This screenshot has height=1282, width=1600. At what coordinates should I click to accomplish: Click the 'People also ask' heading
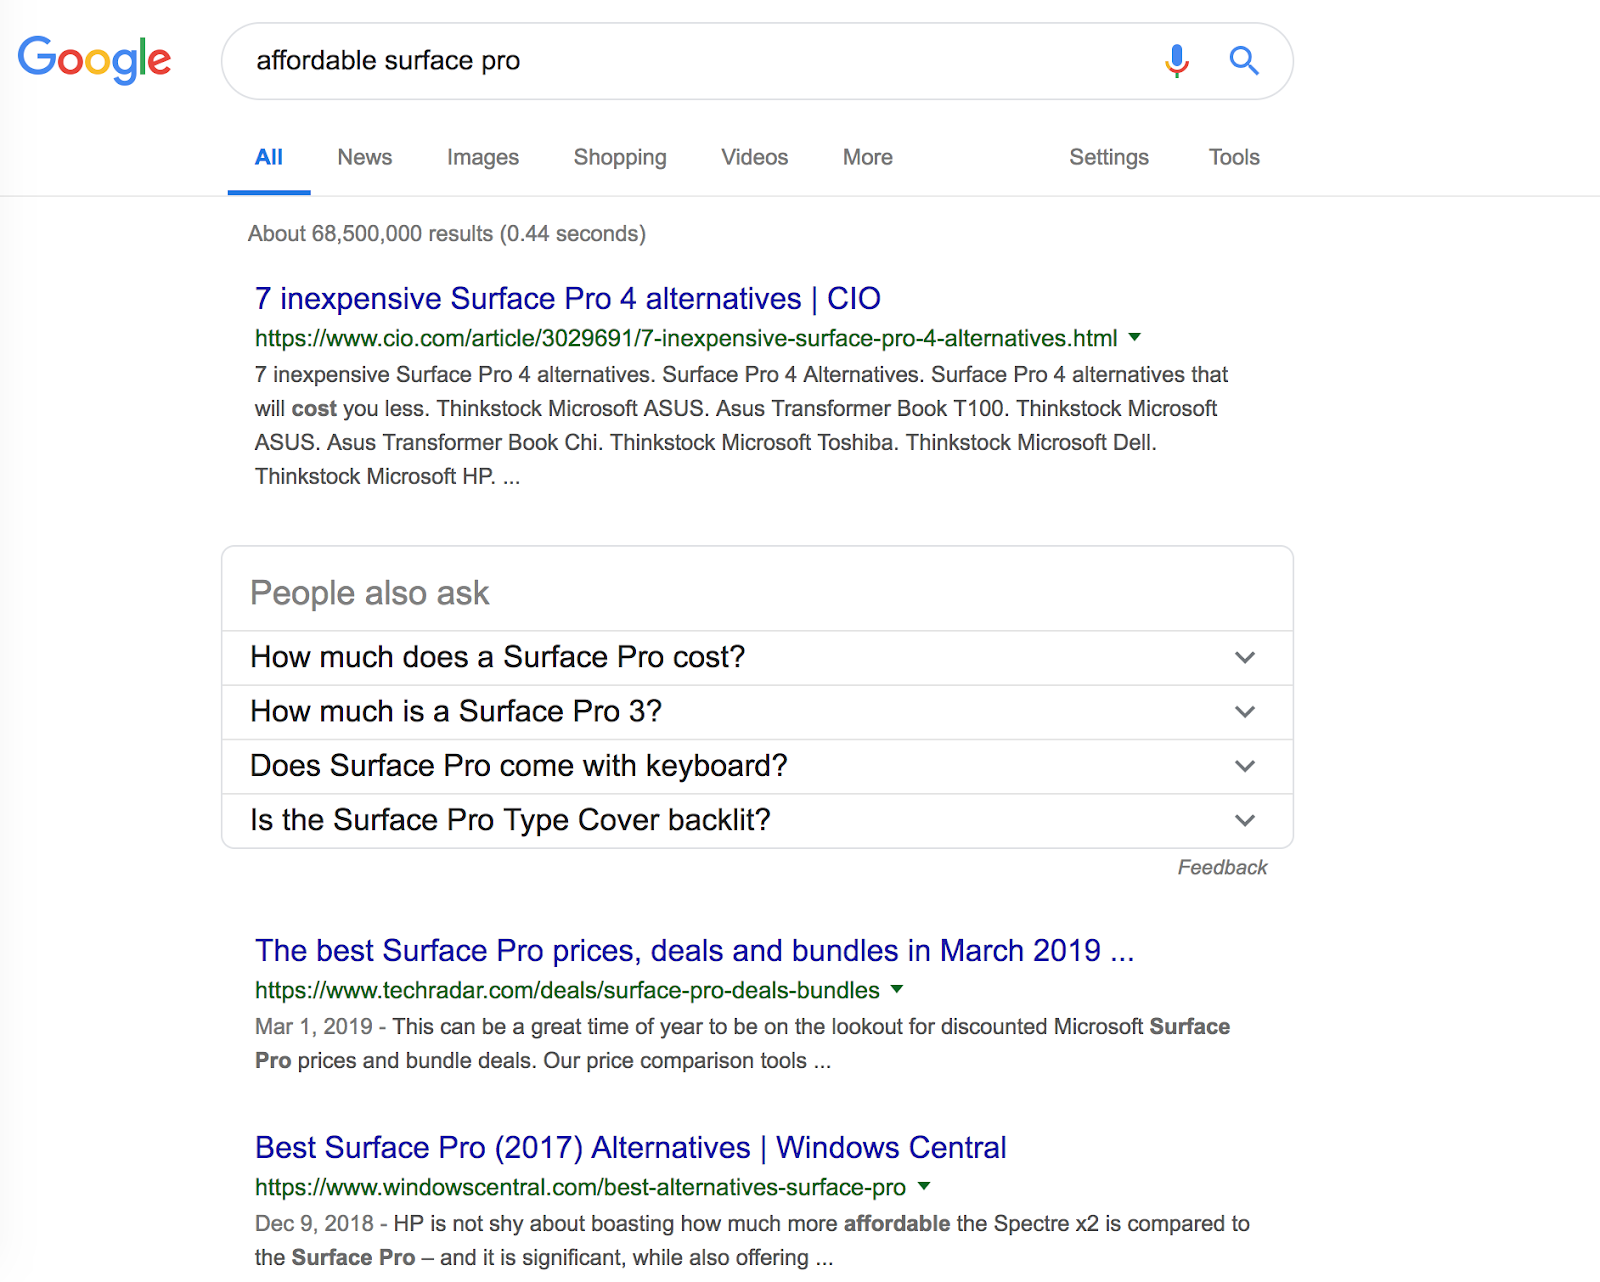(x=370, y=593)
